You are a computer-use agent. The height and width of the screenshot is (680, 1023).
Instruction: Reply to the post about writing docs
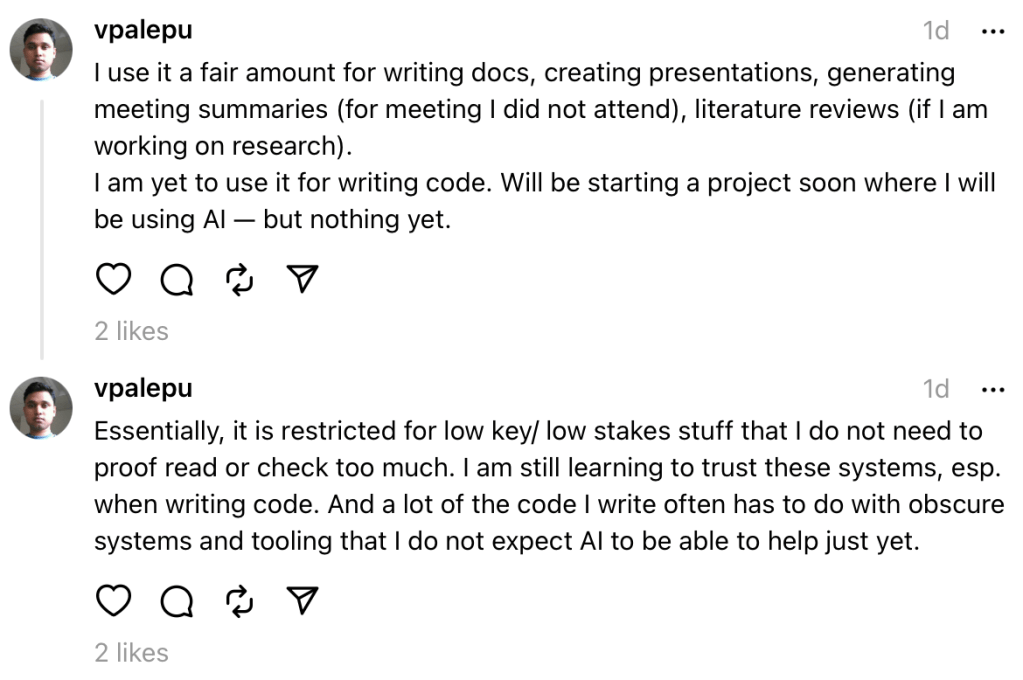tap(177, 280)
